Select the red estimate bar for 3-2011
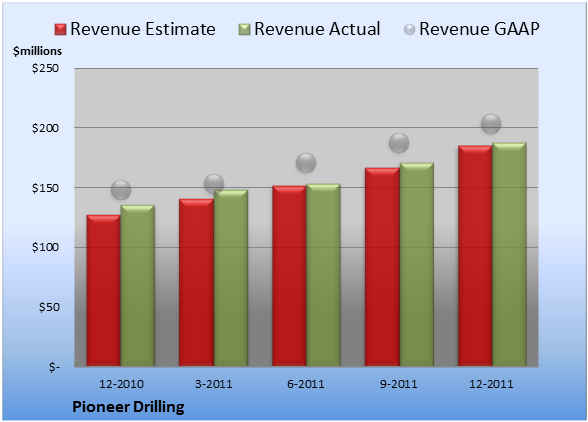Viewport: 588px width, 422px height. [x=196, y=282]
